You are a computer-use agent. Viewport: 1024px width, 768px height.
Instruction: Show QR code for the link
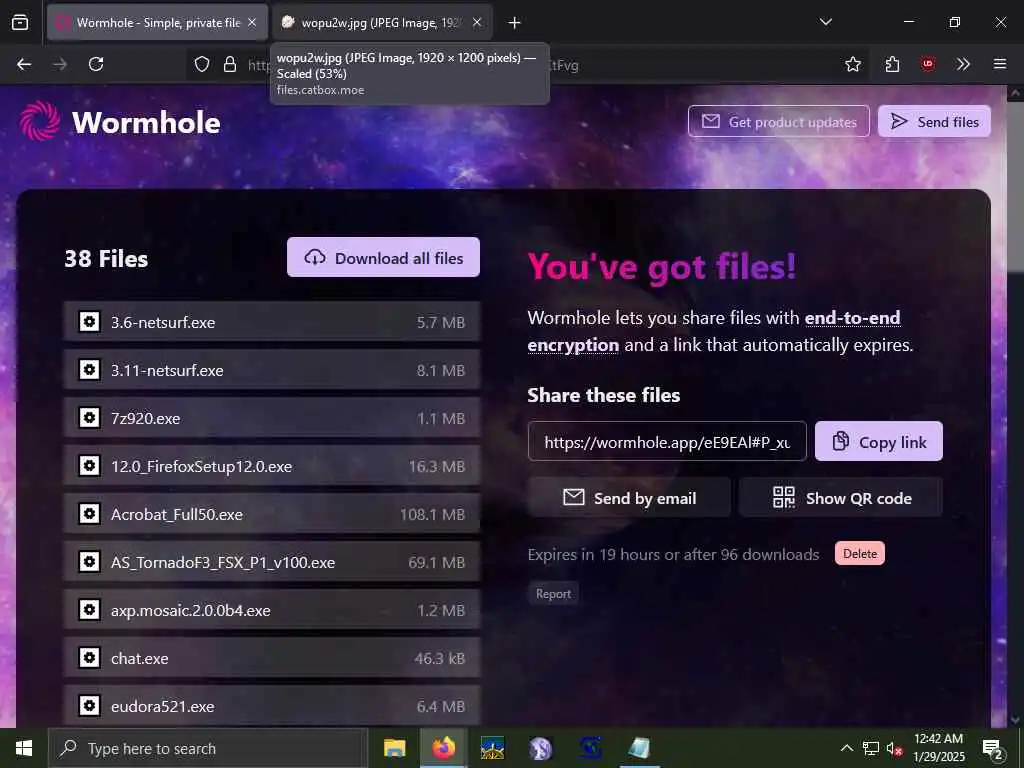click(841, 498)
